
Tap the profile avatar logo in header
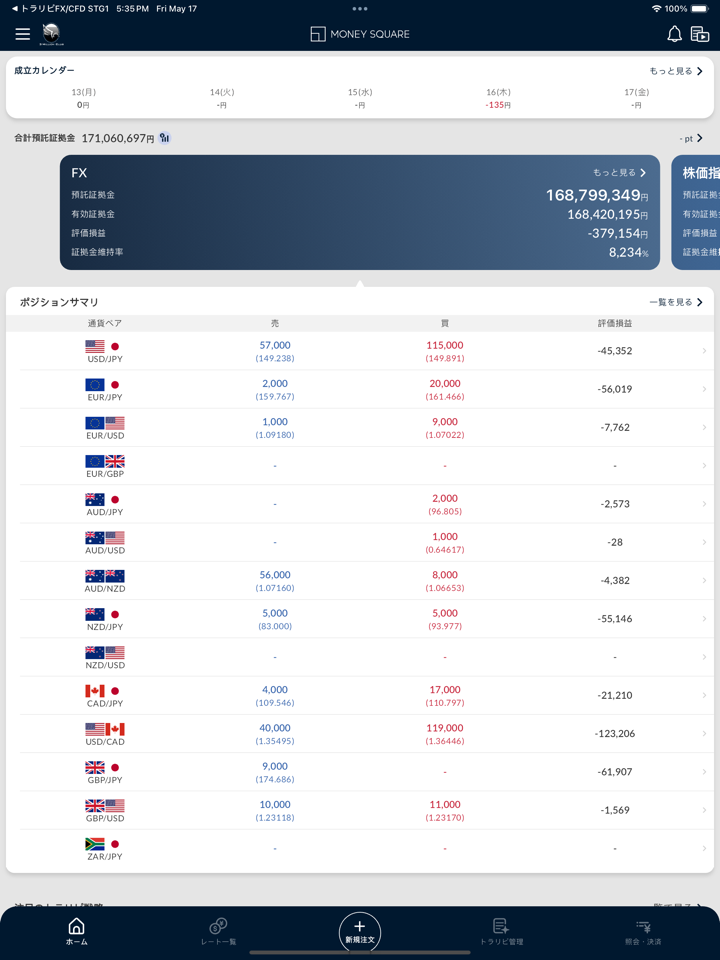pyautogui.click(x=51, y=34)
